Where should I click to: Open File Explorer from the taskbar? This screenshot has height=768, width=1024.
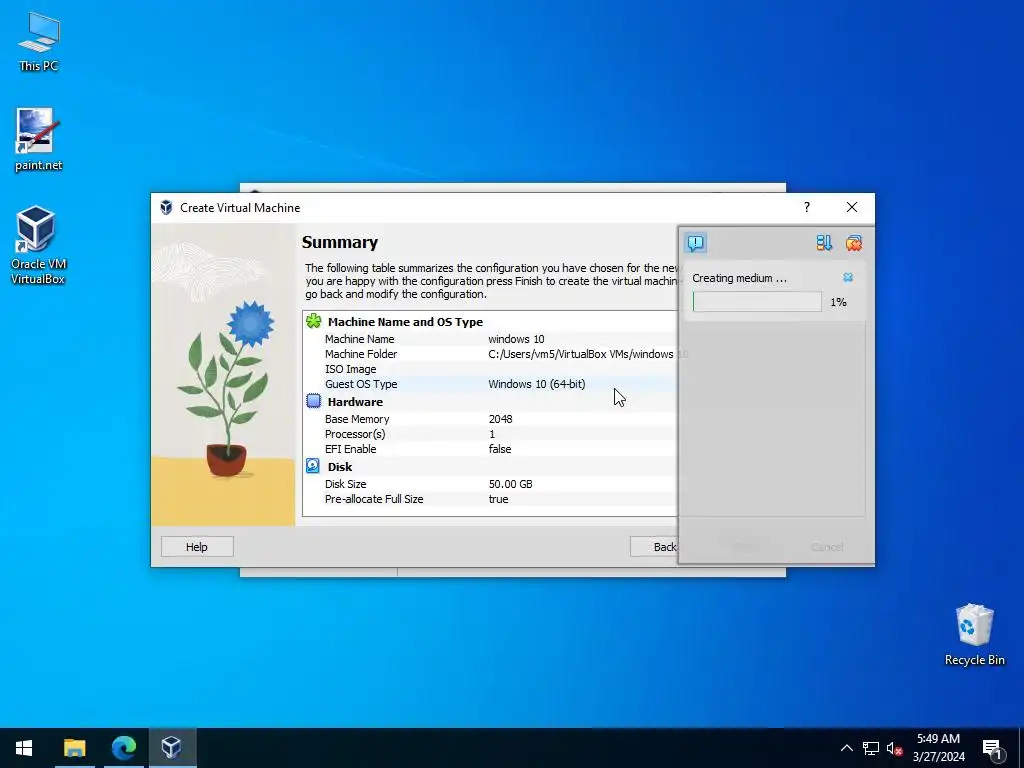(x=74, y=748)
